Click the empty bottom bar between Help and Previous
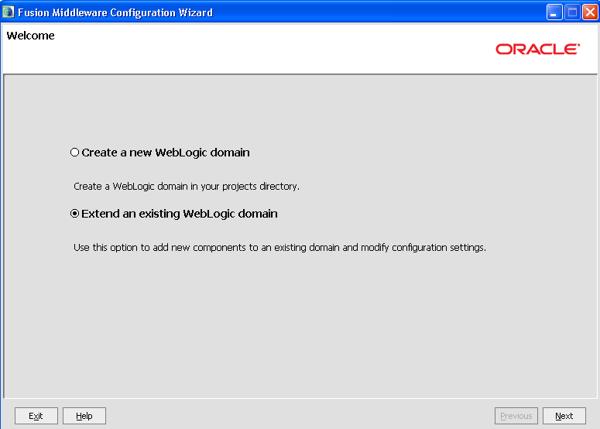 [300, 416]
